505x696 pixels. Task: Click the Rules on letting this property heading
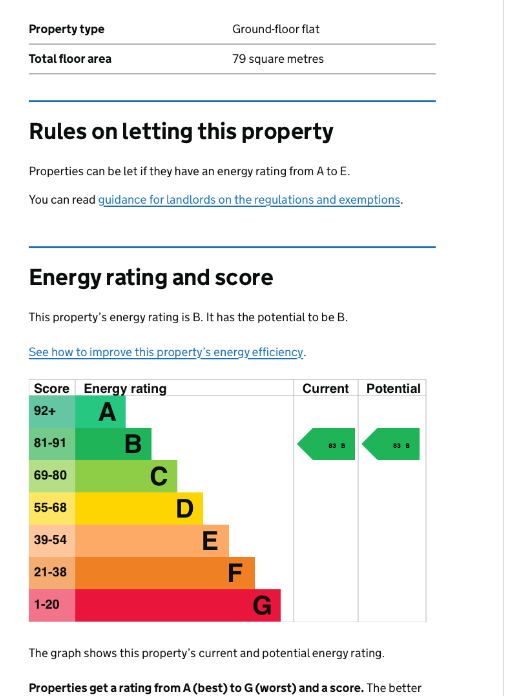181,132
